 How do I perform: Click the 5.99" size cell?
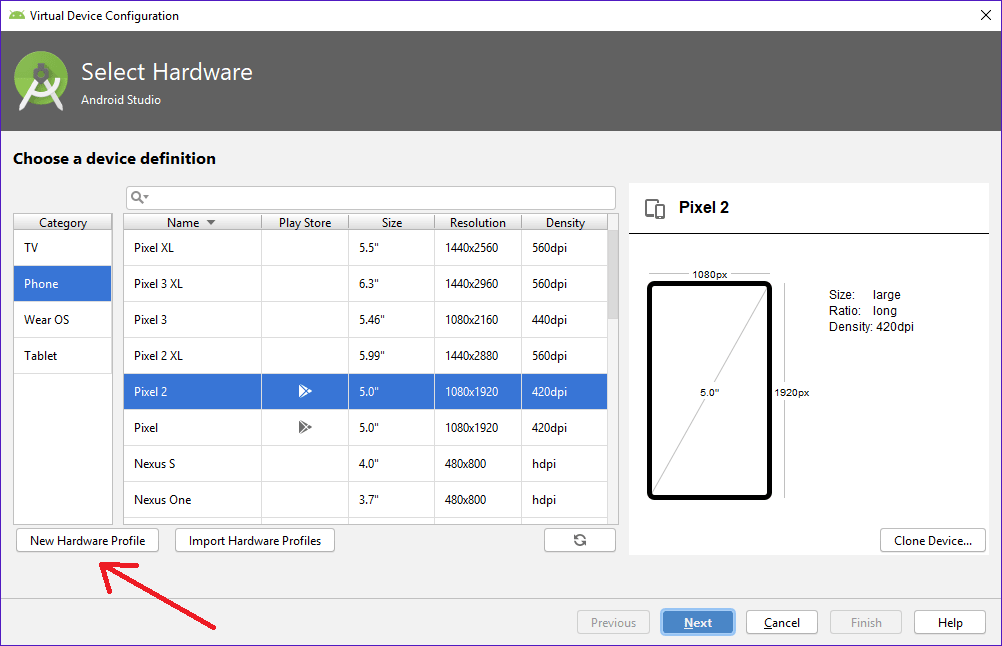point(392,355)
